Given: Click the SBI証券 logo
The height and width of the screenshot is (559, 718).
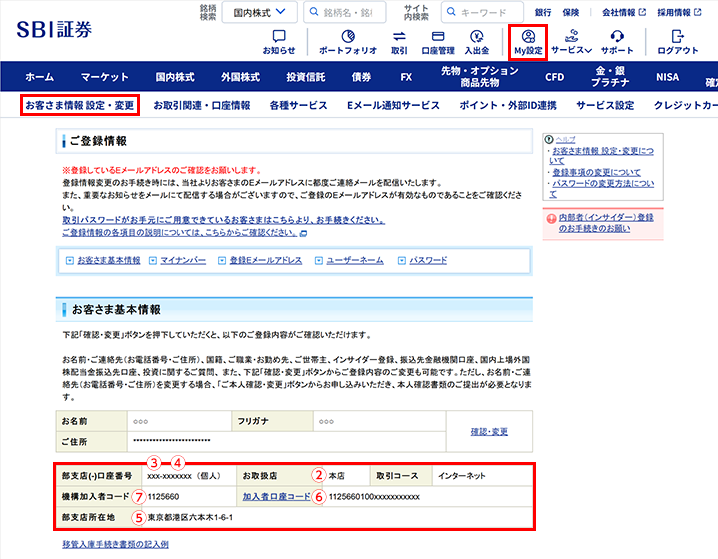Looking at the screenshot, I should coord(54,30).
